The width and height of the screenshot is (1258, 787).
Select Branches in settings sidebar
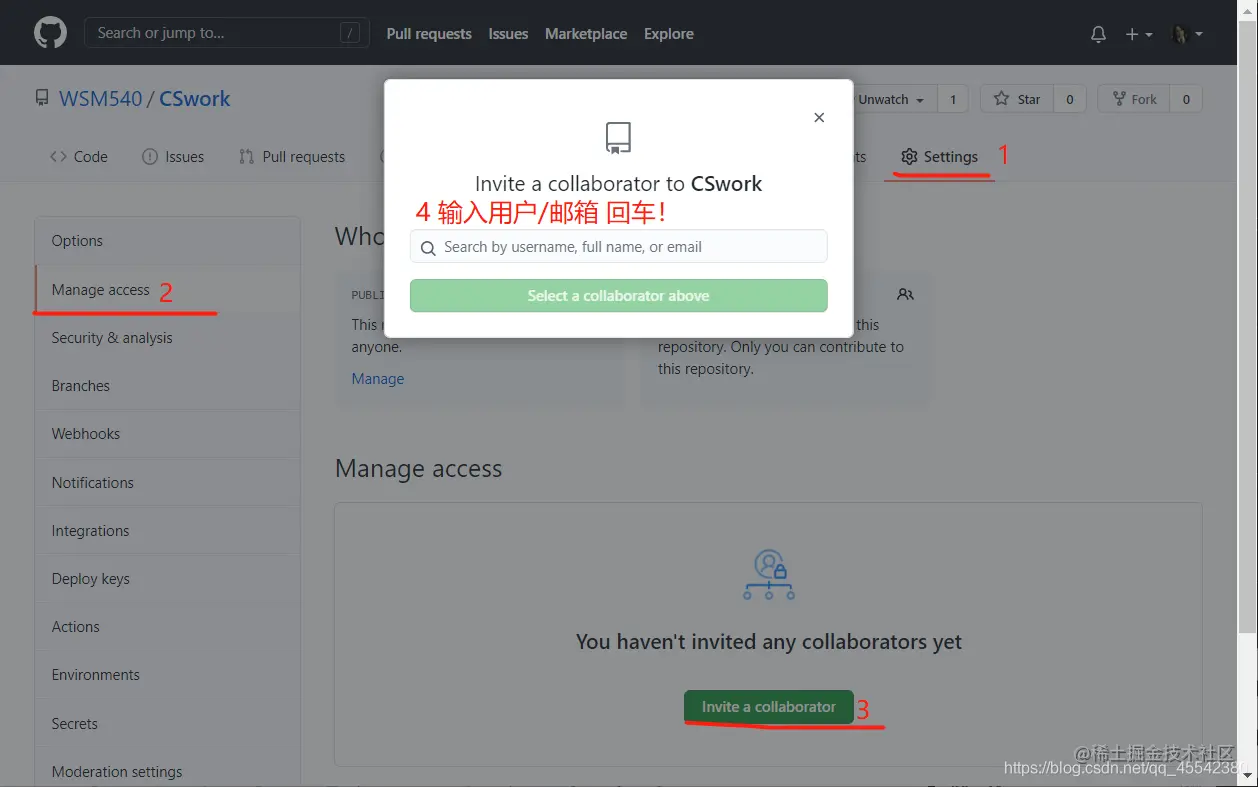click(168, 386)
